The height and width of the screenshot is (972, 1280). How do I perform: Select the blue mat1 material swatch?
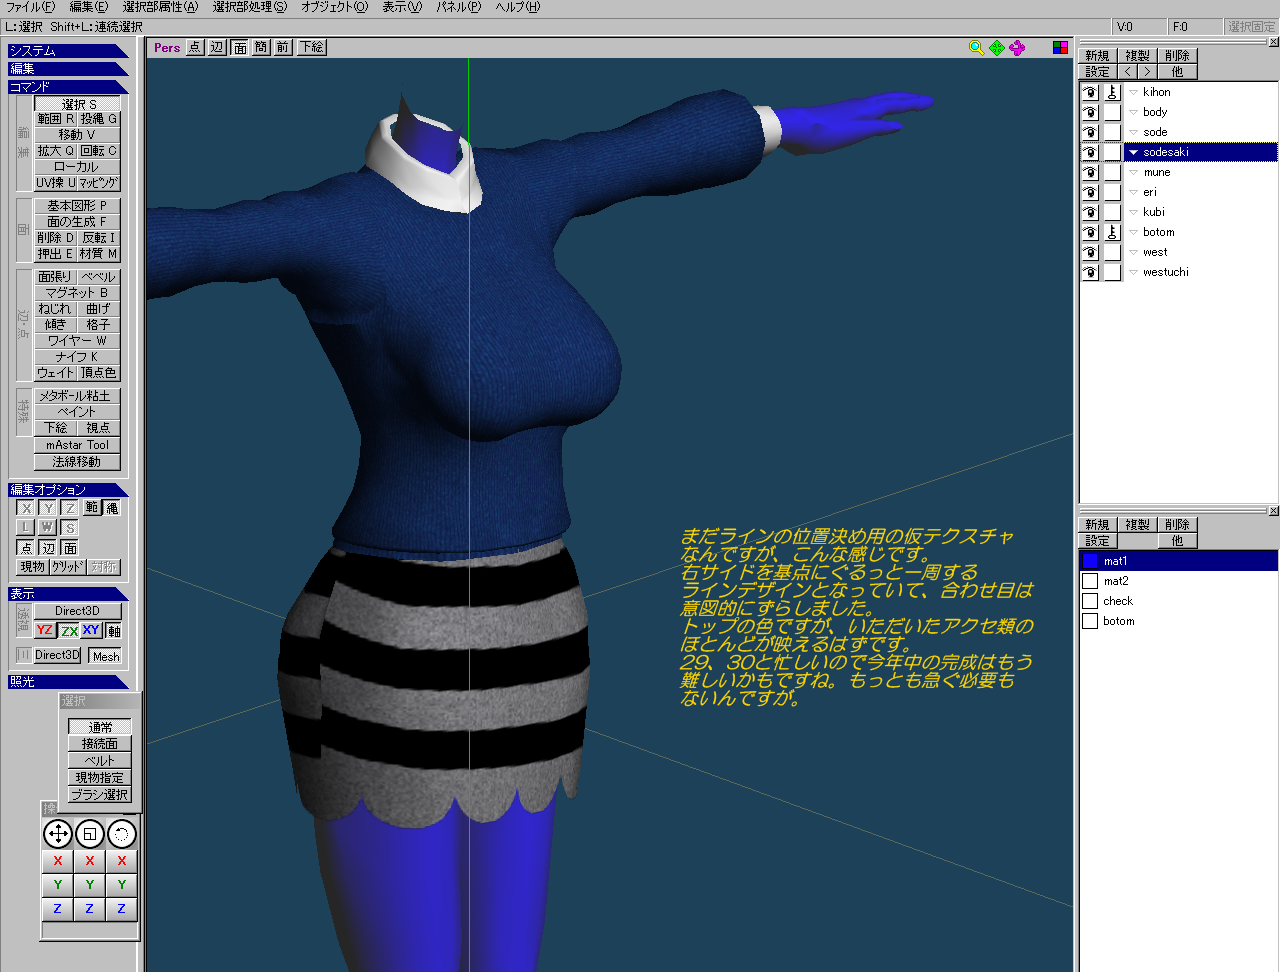[1090, 561]
